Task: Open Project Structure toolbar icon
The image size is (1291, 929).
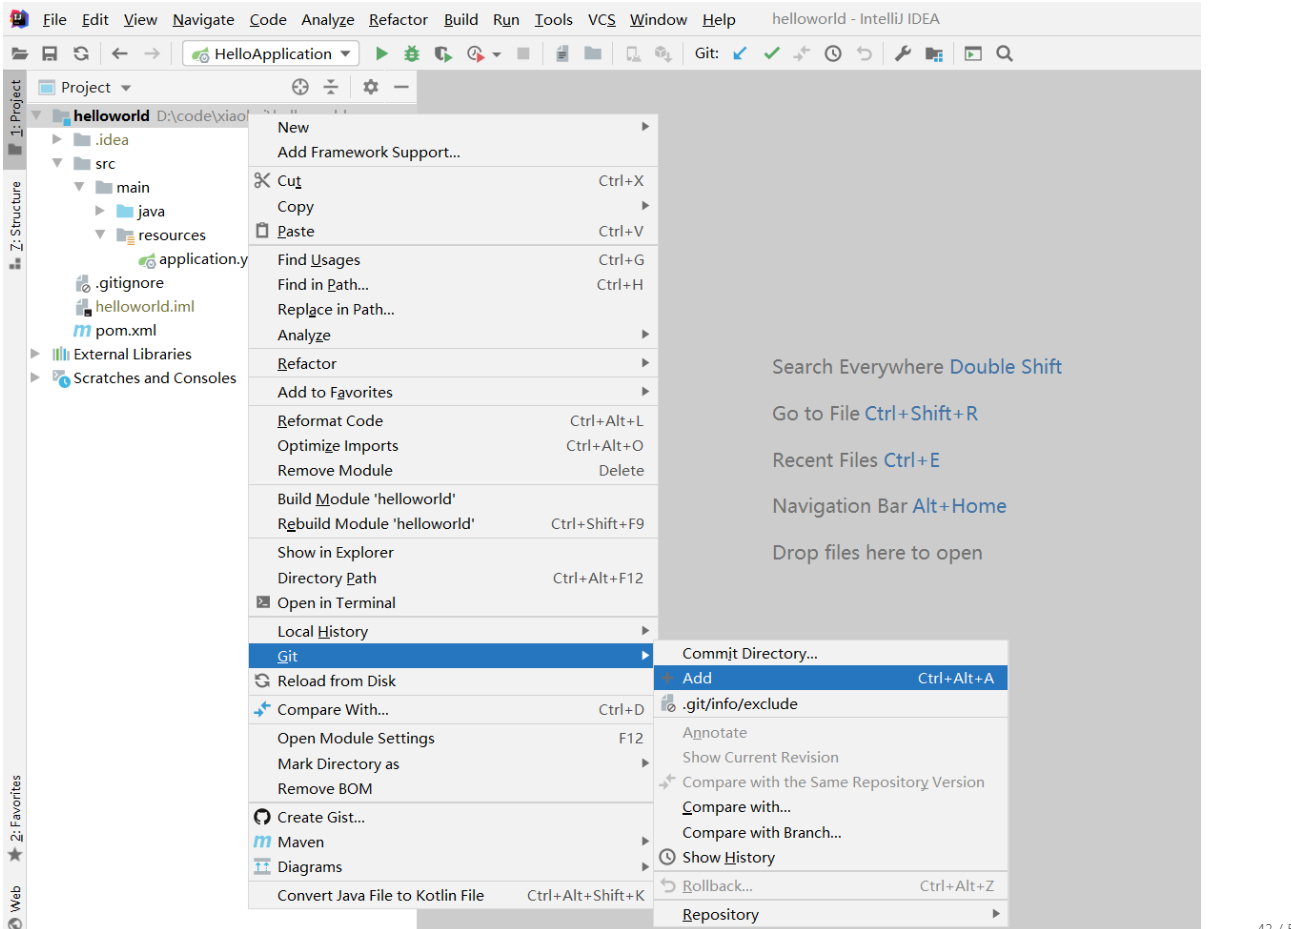Action: pos(934,54)
